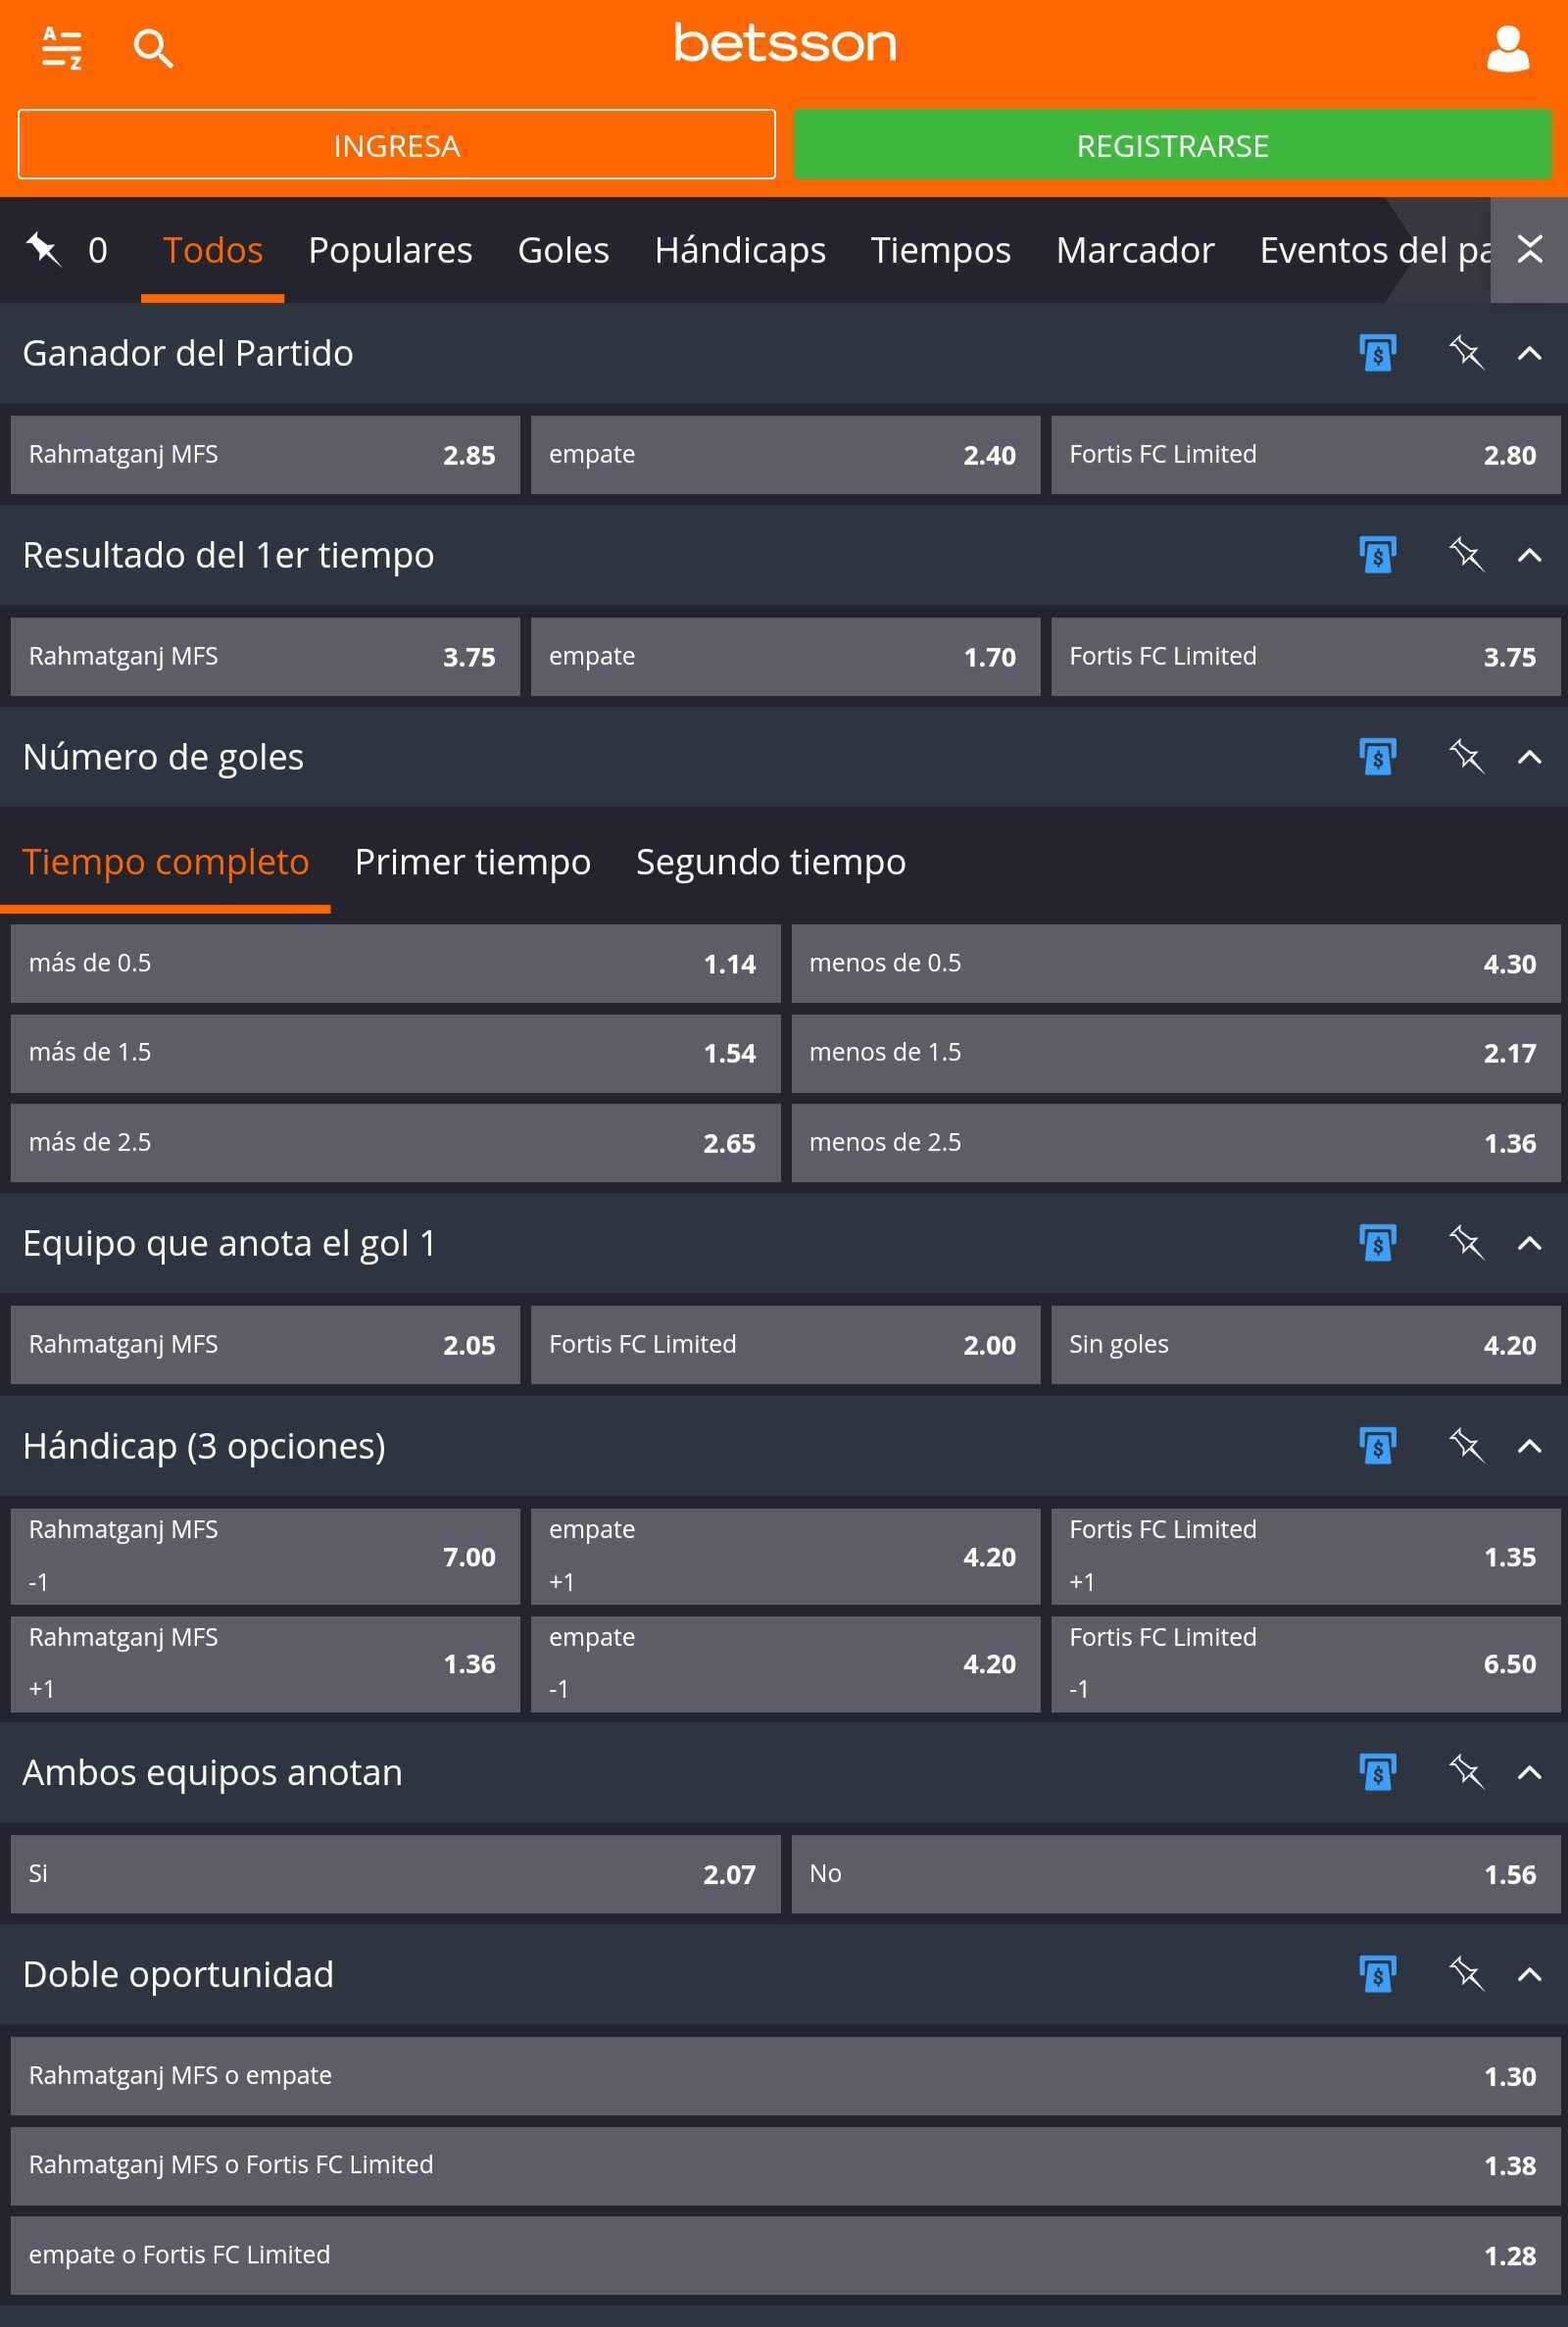Image resolution: width=1568 pixels, height=2327 pixels.
Task: Pin the Doble oportunidad market
Action: (1465, 1974)
